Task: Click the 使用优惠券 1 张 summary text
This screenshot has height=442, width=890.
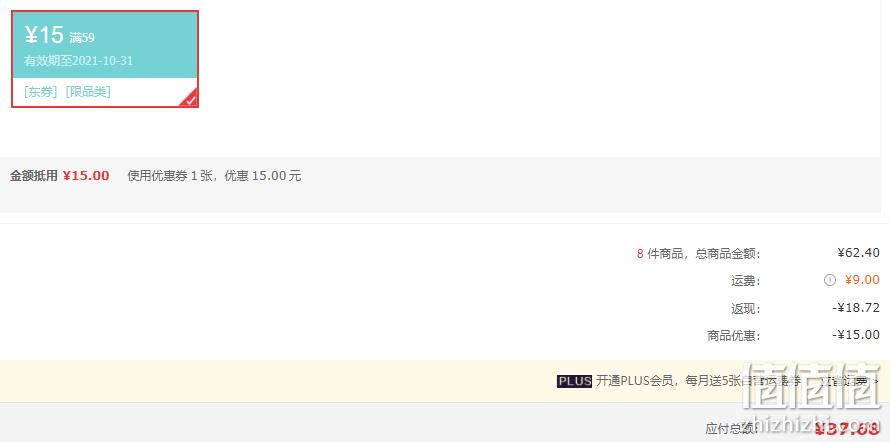Action: click(171, 176)
